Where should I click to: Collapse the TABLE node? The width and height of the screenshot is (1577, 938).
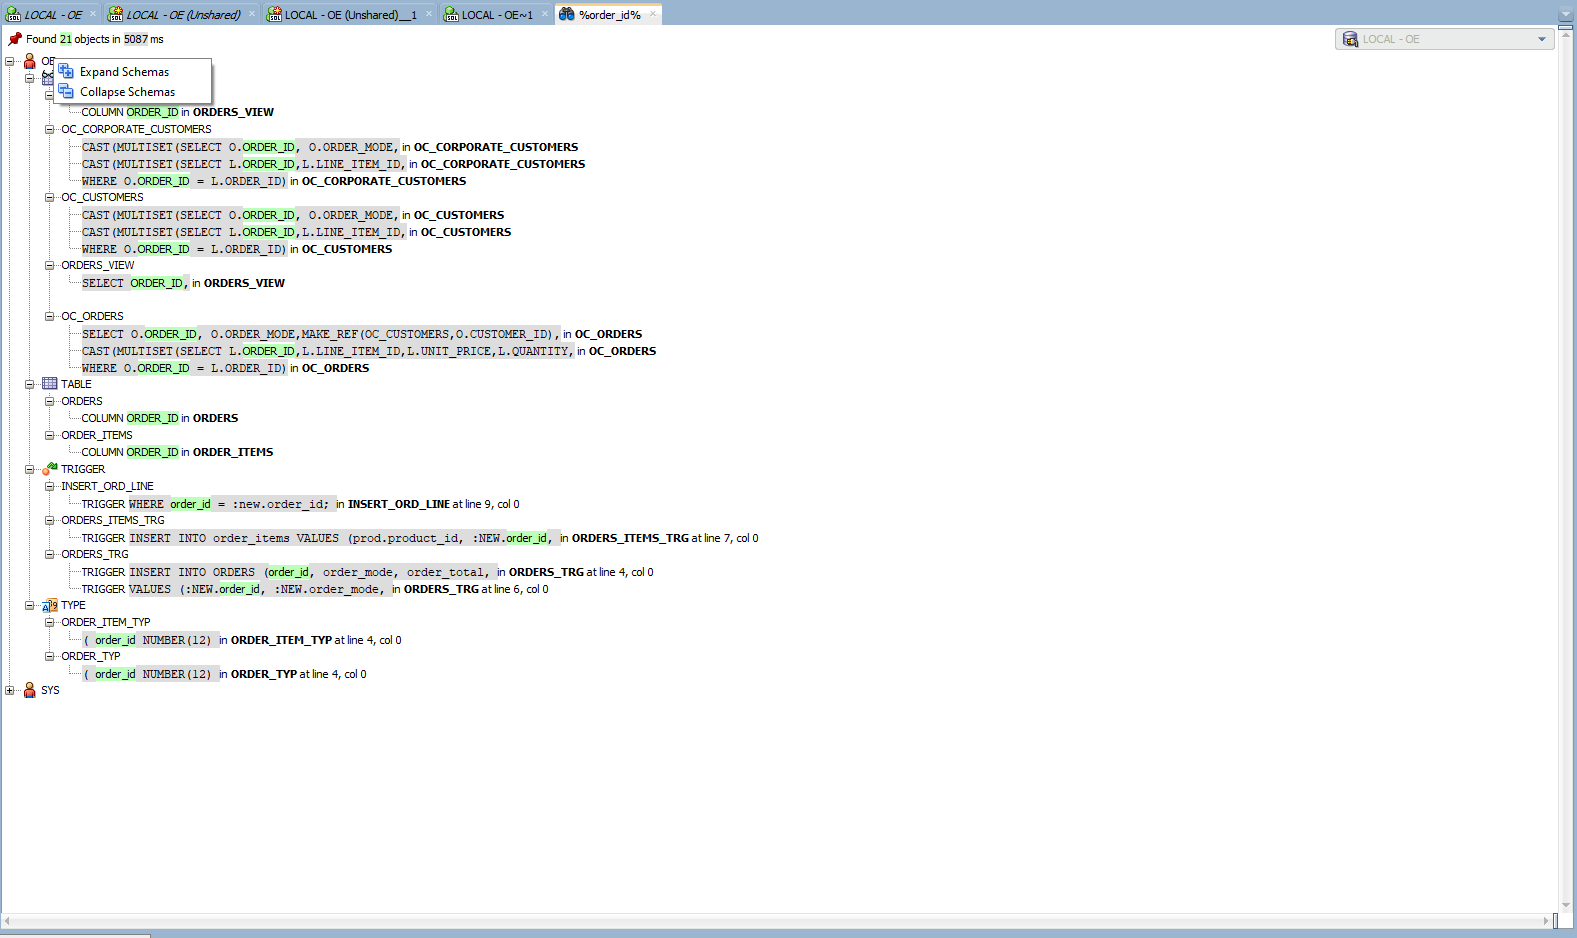(29, 384)
